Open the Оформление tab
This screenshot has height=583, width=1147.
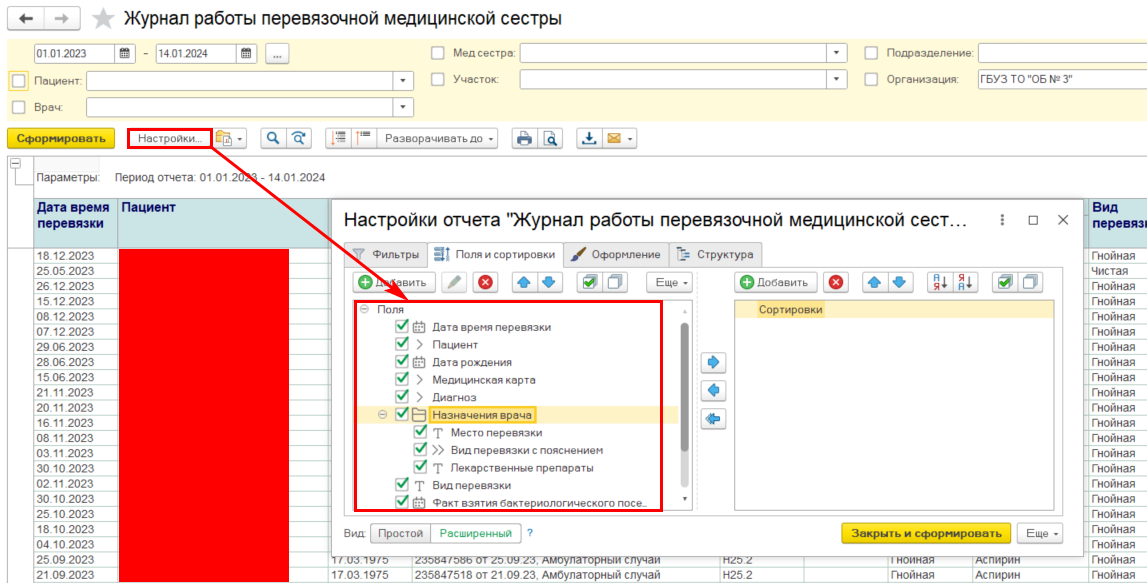[616, 254]
